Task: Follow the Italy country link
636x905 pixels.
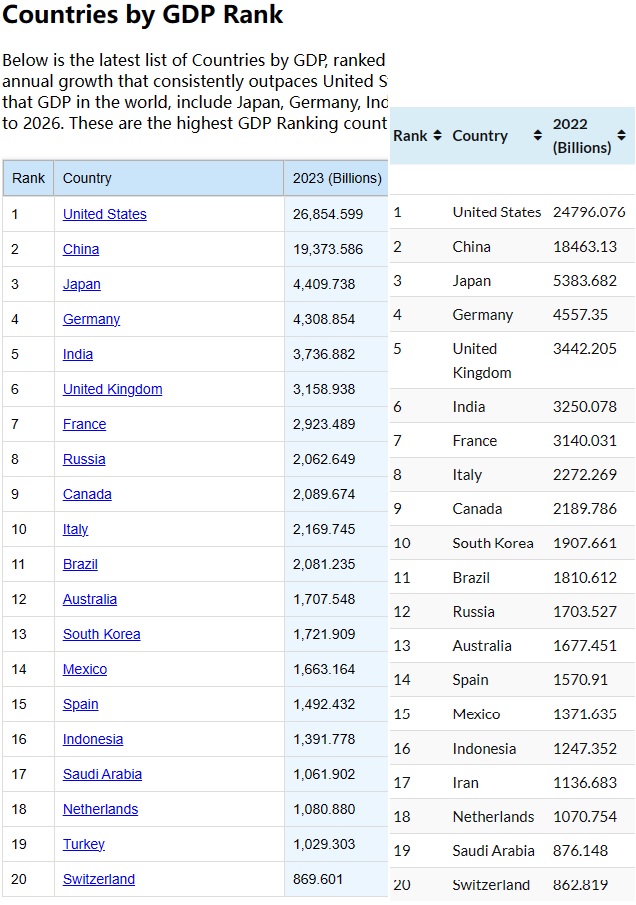Action: [x=76, y=529]
